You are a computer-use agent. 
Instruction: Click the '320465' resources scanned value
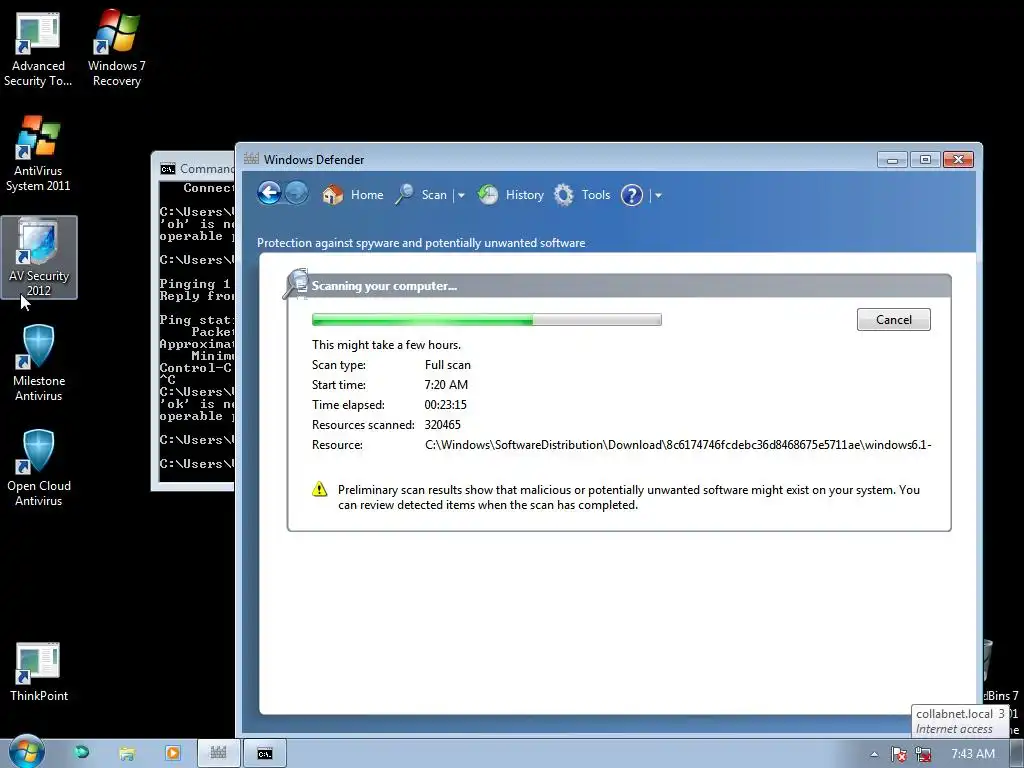[x=443, y=424]
